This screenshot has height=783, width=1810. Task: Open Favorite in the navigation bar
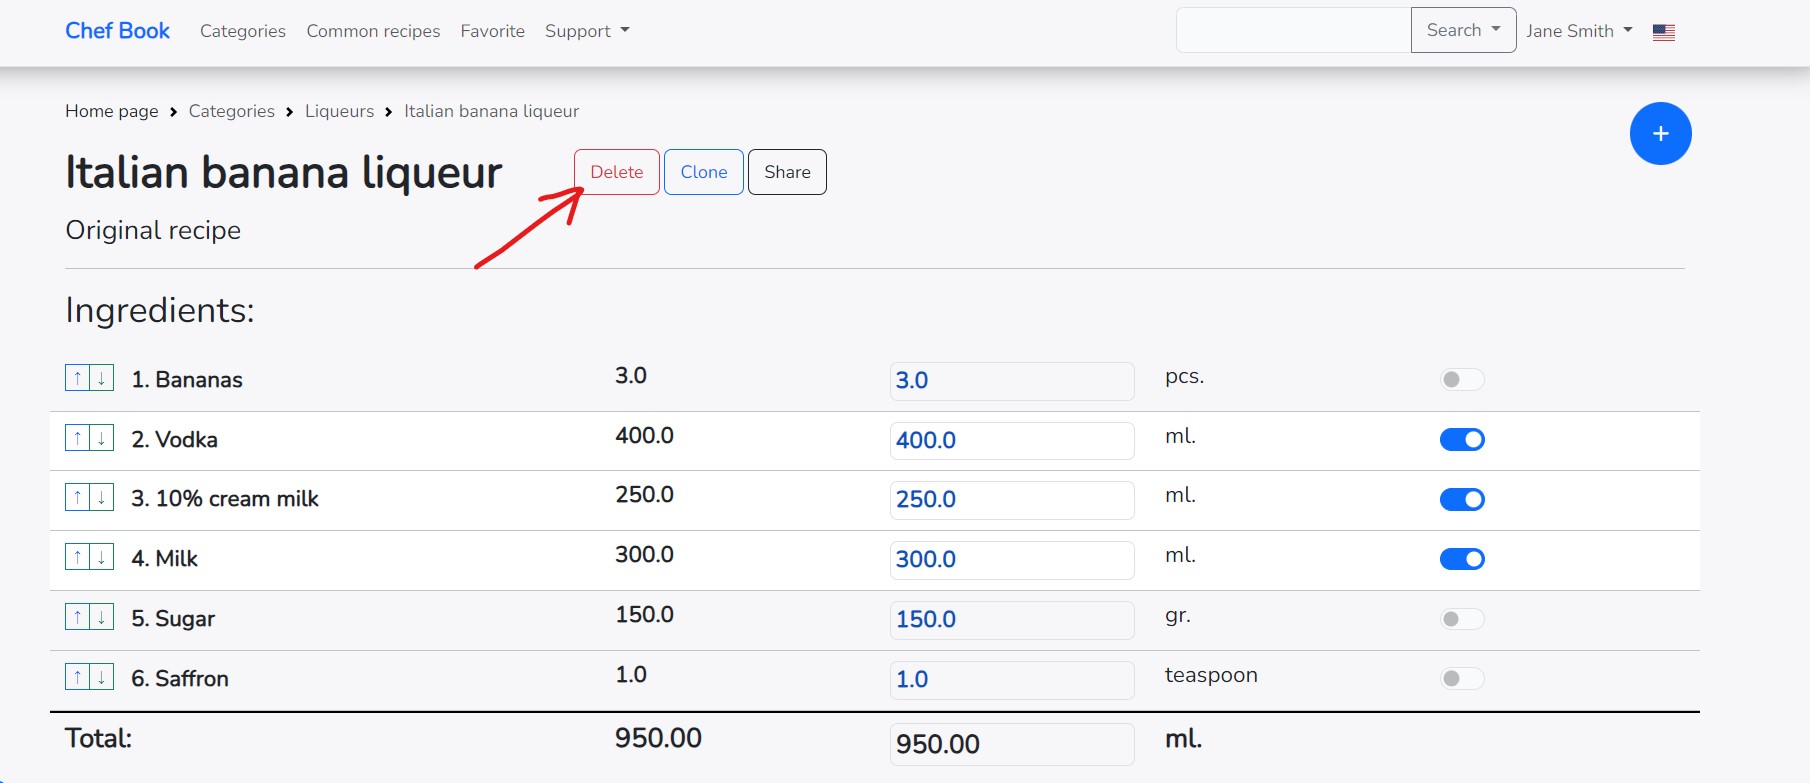(492, 31)
